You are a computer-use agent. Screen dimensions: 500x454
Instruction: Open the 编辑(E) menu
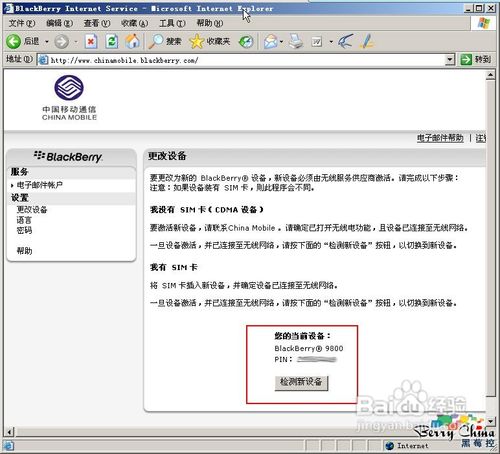[59, 23]
